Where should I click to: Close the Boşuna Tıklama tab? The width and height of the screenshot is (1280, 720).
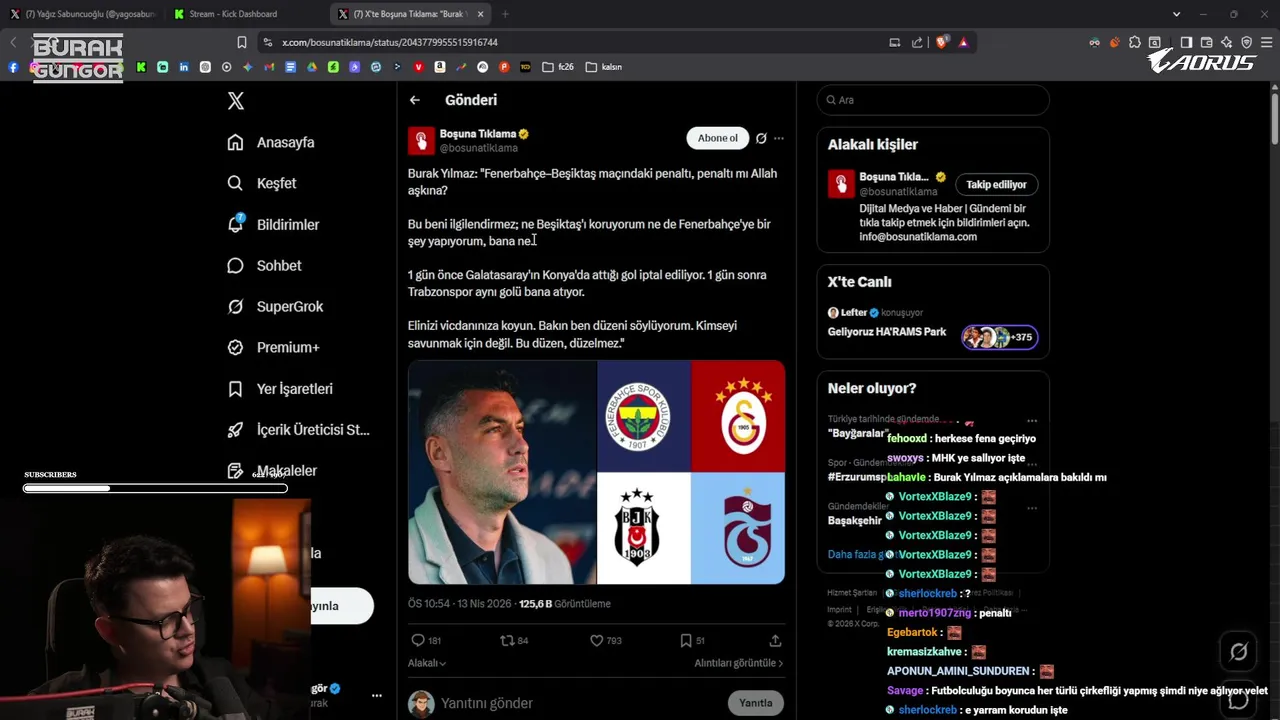(x=481, y=14)
